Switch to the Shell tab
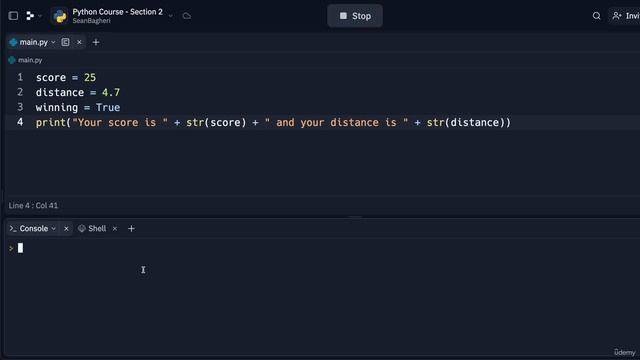The height and width of the screenshot is (360, 640). 92,229
